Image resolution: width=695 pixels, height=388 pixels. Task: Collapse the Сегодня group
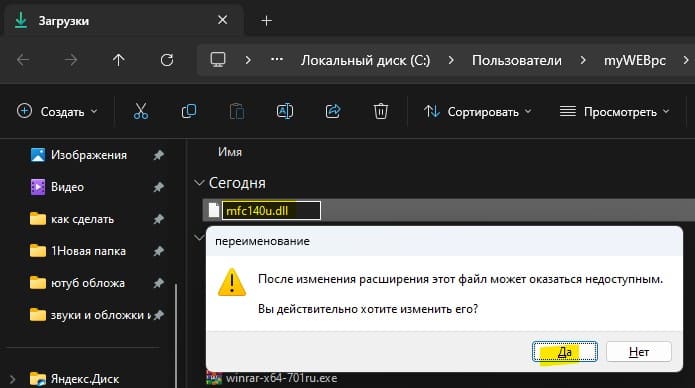coord(199,183)
